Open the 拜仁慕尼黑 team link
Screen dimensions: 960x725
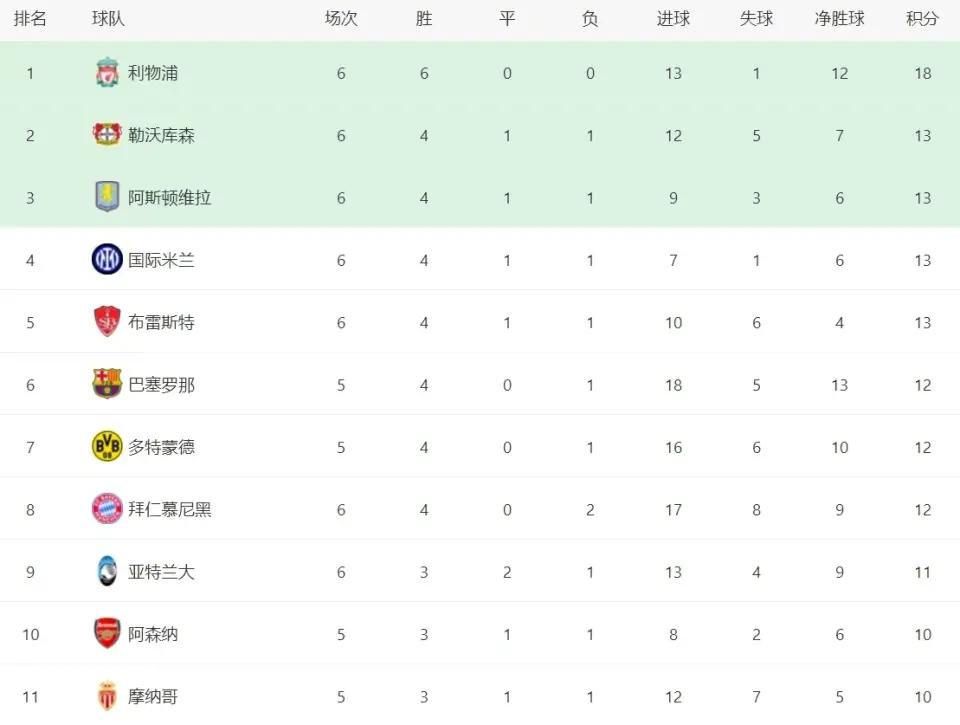coord(170,509)
